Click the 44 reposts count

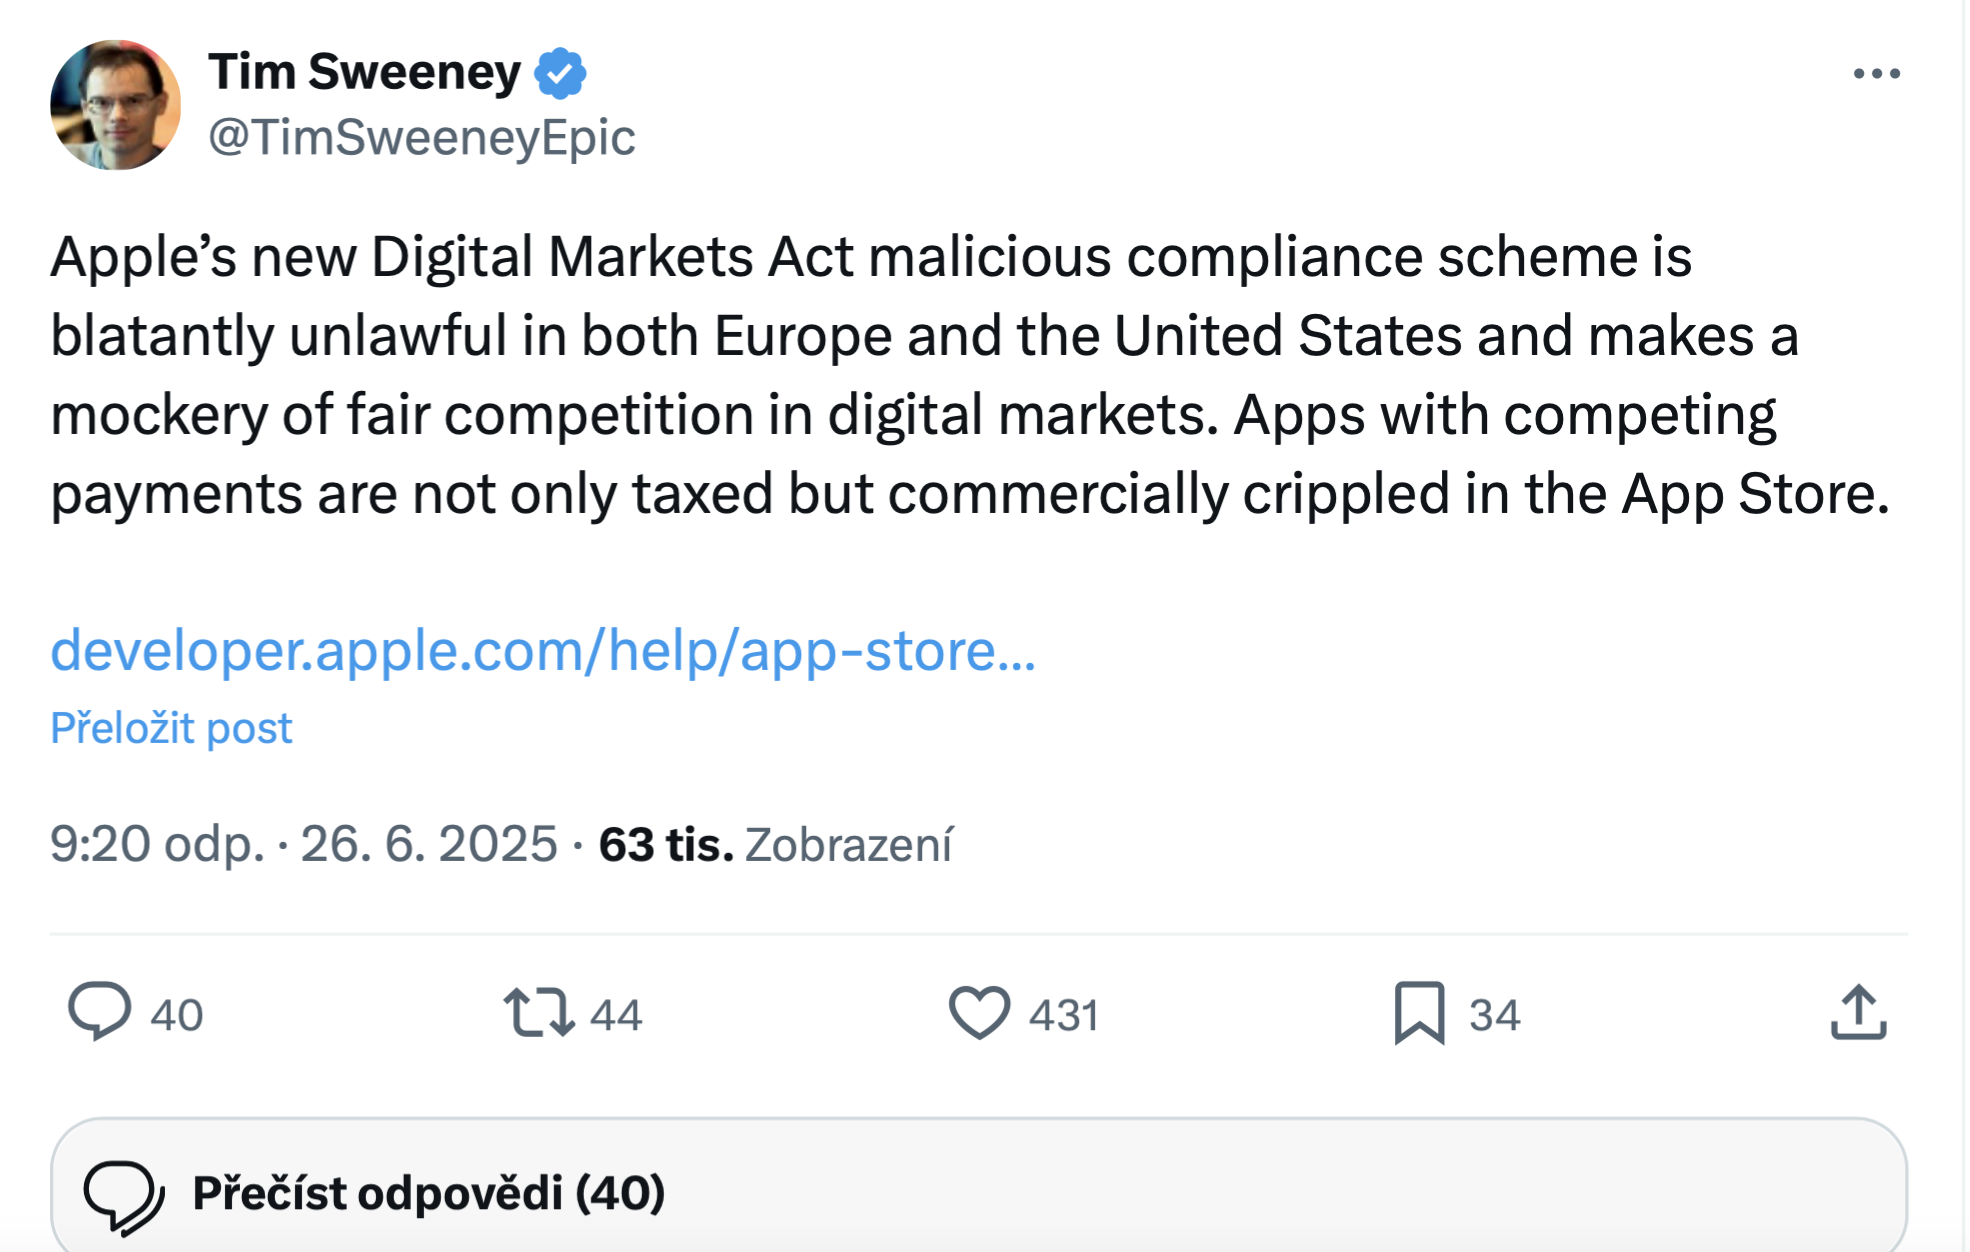tap(616, 1015)
